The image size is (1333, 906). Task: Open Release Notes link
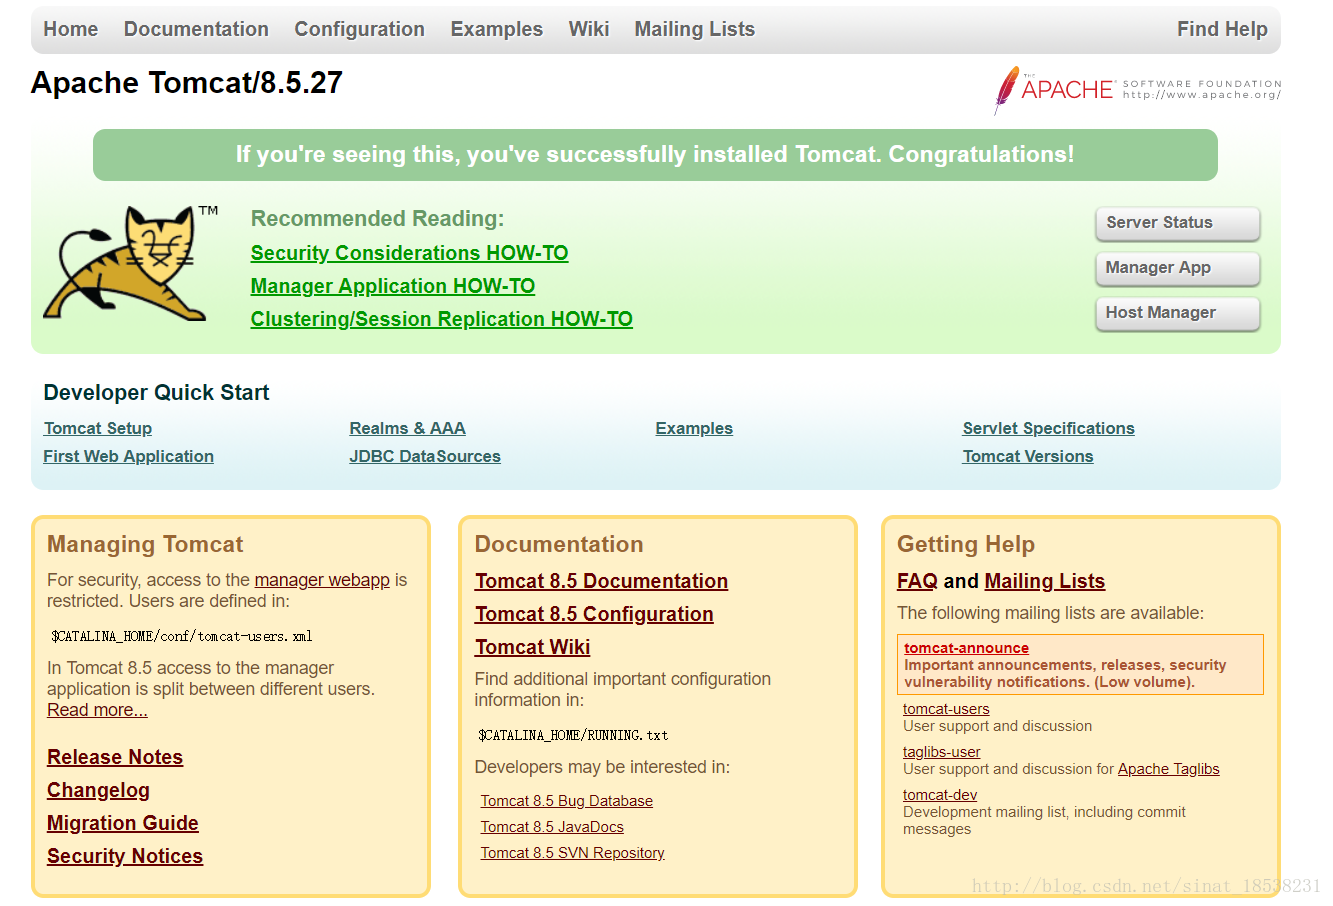[x=115, y=757]
